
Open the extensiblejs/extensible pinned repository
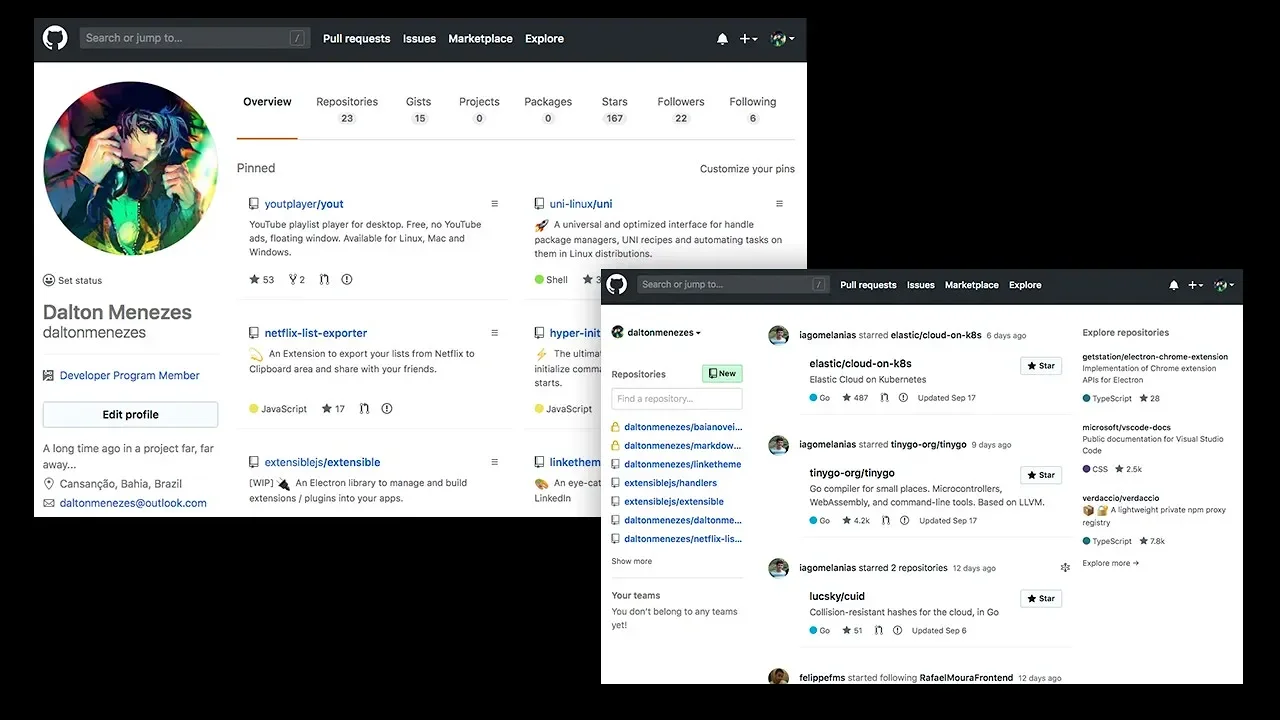(x=322, y=463)
